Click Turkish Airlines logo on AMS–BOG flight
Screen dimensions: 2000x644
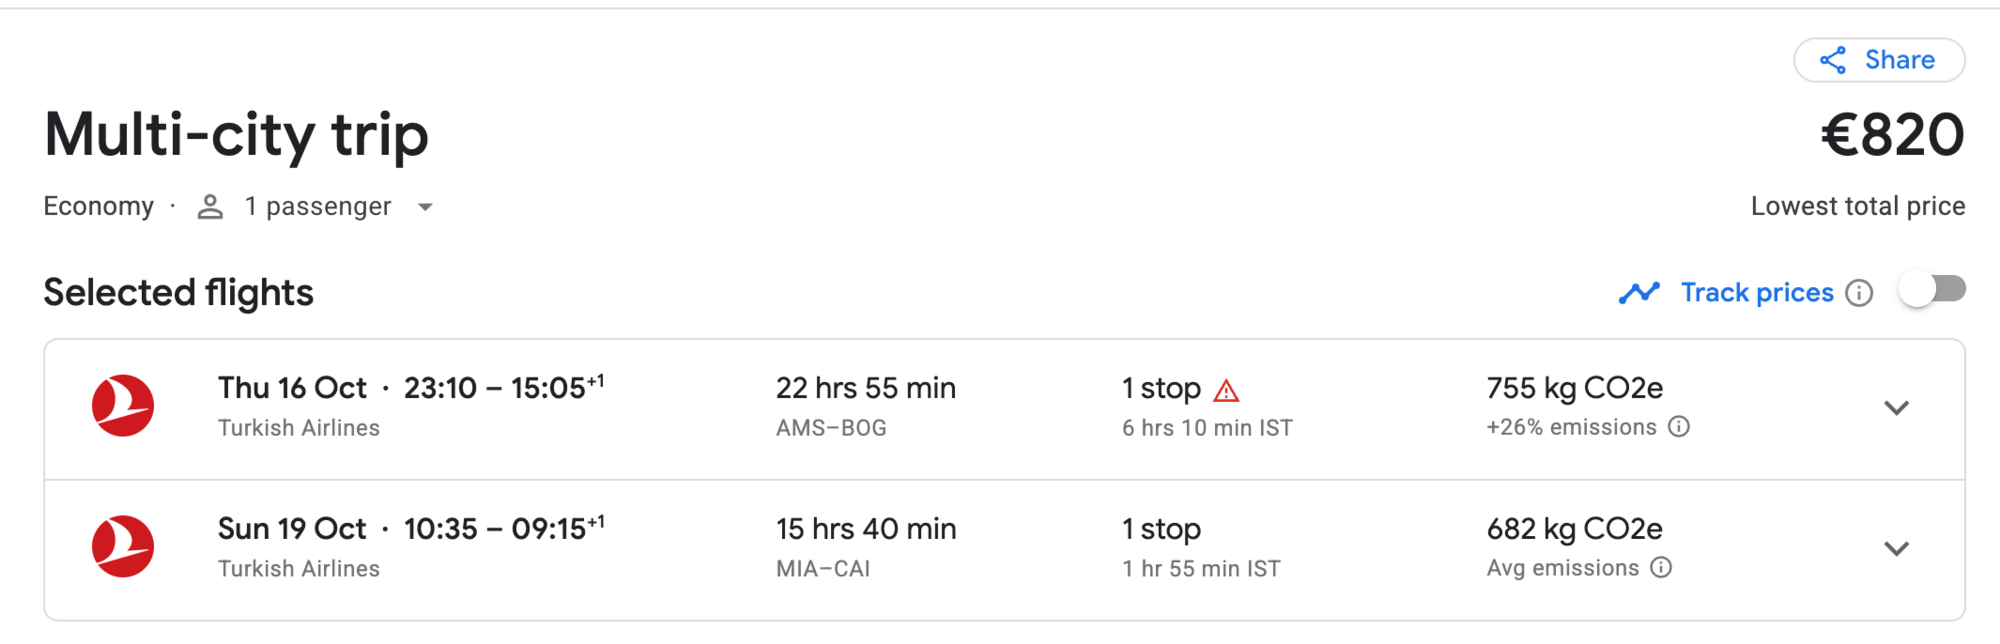tap(123, 406)
